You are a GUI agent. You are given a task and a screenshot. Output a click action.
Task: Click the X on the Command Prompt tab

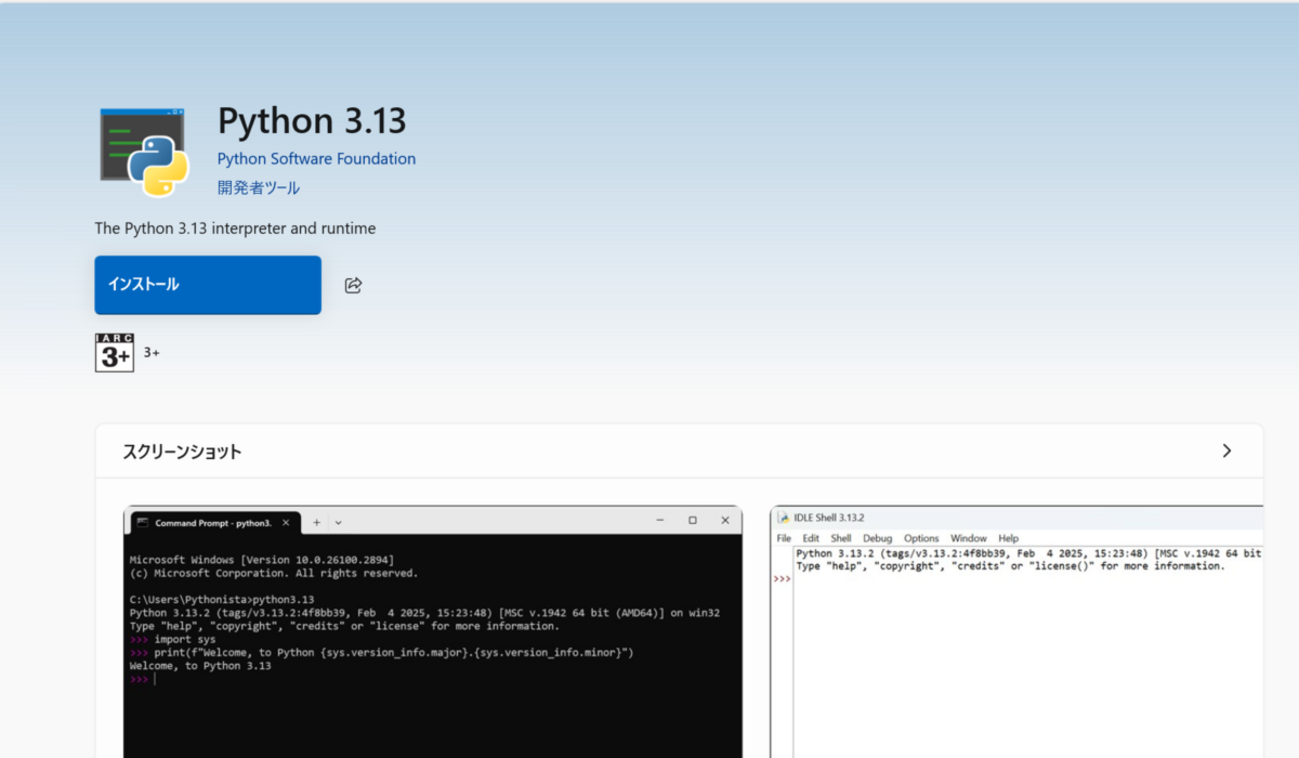pyautogui.click(x=286, y=521)
